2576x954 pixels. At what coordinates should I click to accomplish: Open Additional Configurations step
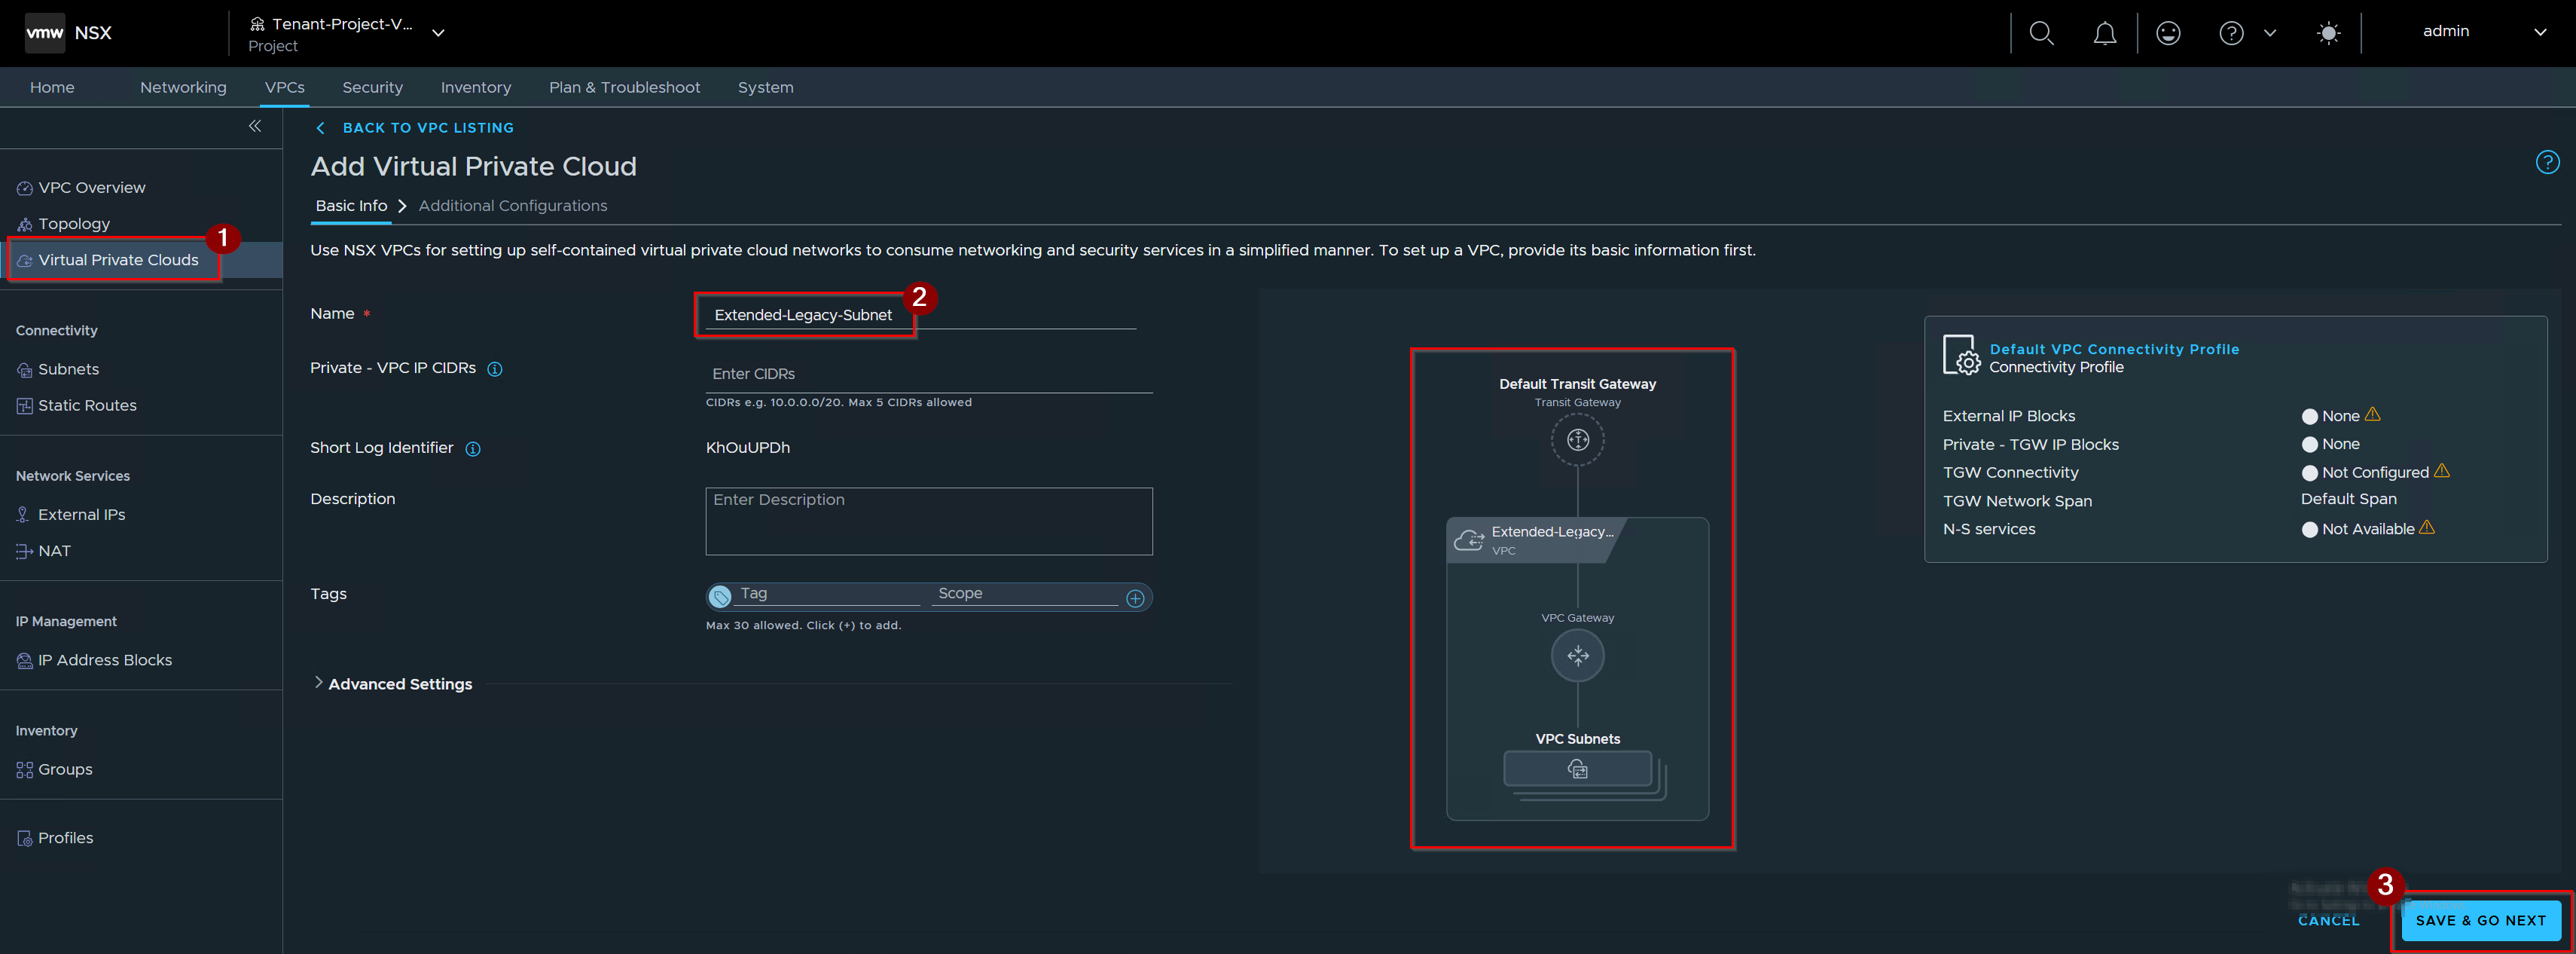(512, 206)
